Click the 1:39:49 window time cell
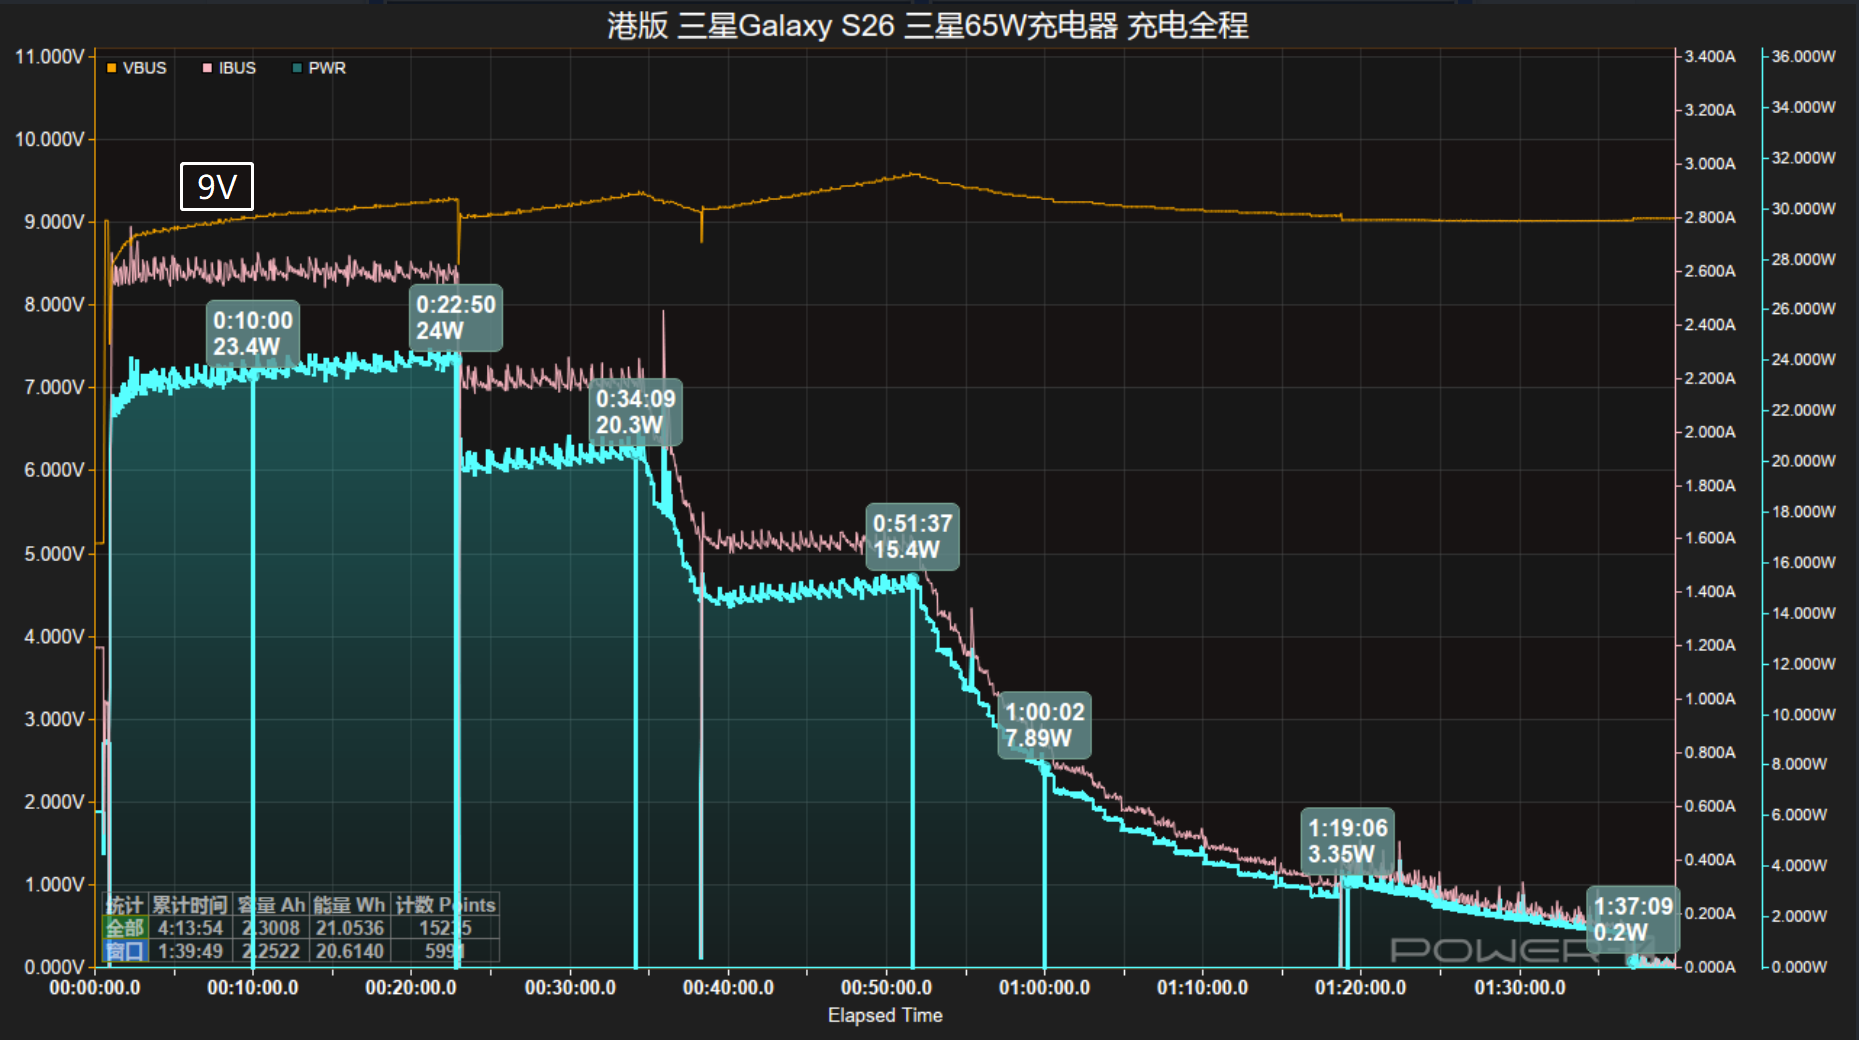This screenshot has height=1040, width=1859. pos(190,951)
